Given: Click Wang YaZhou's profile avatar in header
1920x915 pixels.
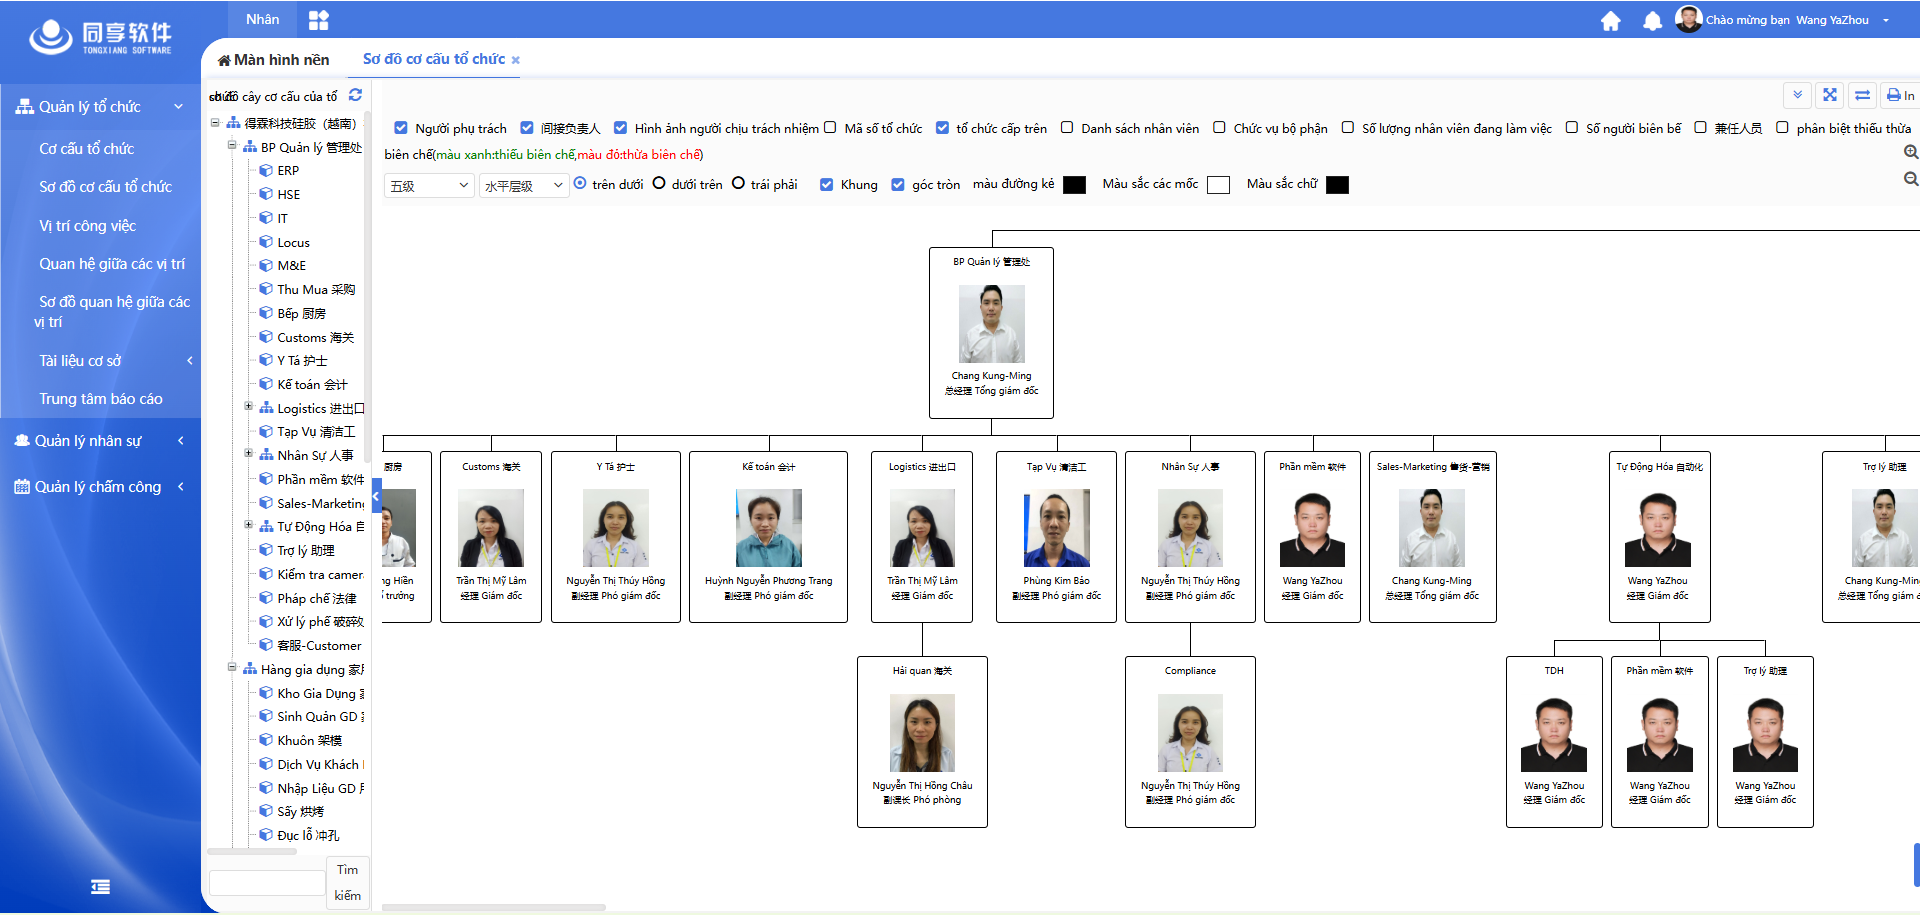Looking at the screenshot, I should tap(1688, 19).
